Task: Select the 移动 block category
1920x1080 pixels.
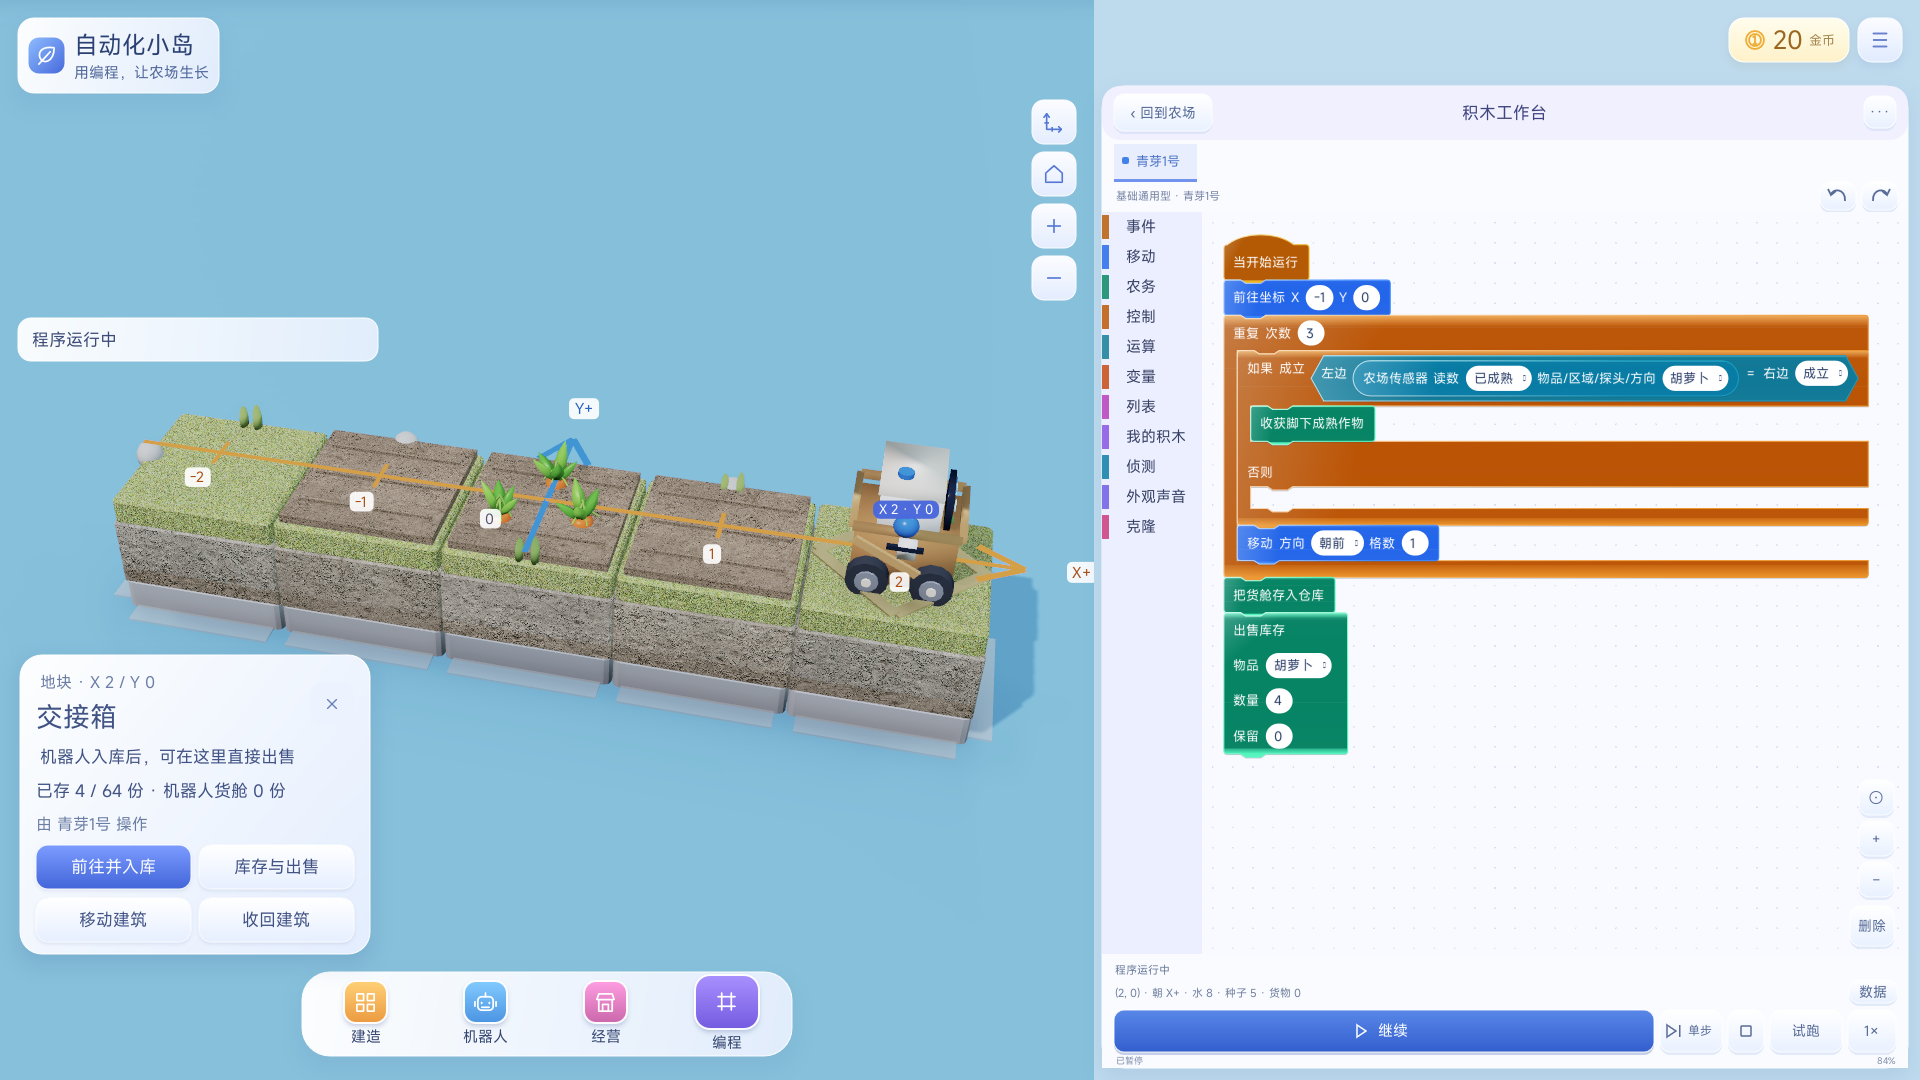Action: (1151, 257)
